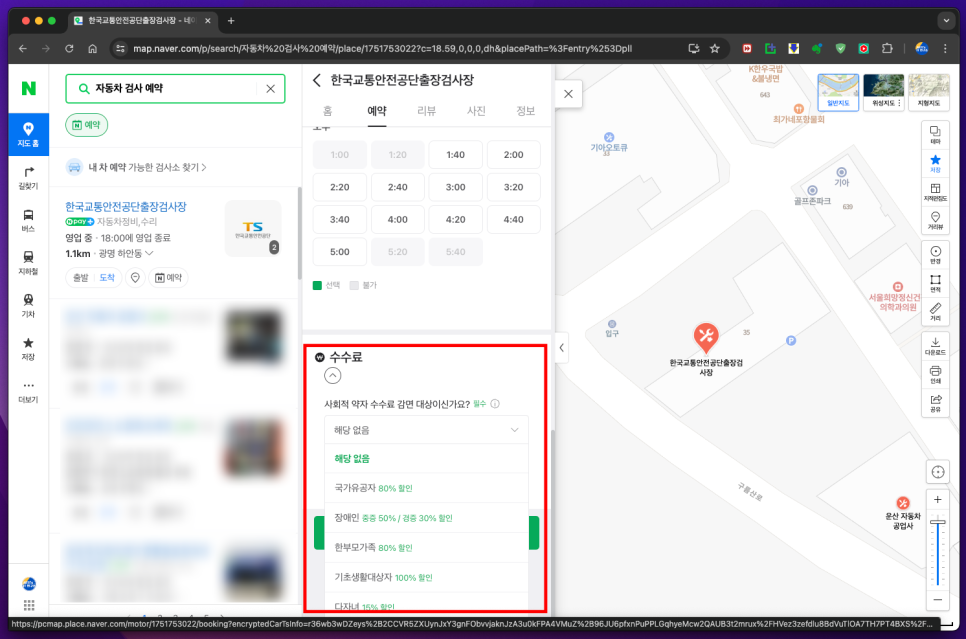The image size is (966, 639).
Task: Select the 반경 radius measurement tool
Action: [935, 254]
